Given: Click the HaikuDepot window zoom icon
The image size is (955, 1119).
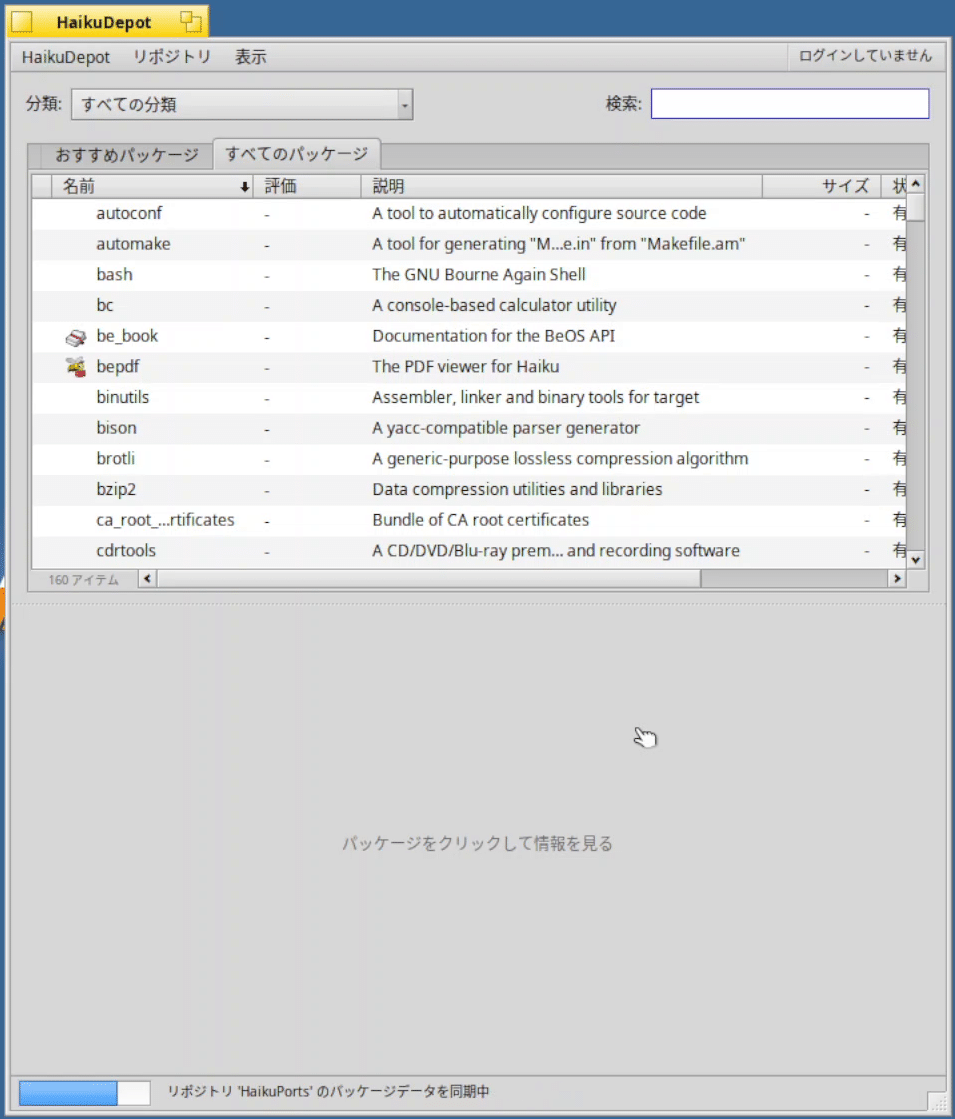Looking at the screenshot, I should (191, 22).
